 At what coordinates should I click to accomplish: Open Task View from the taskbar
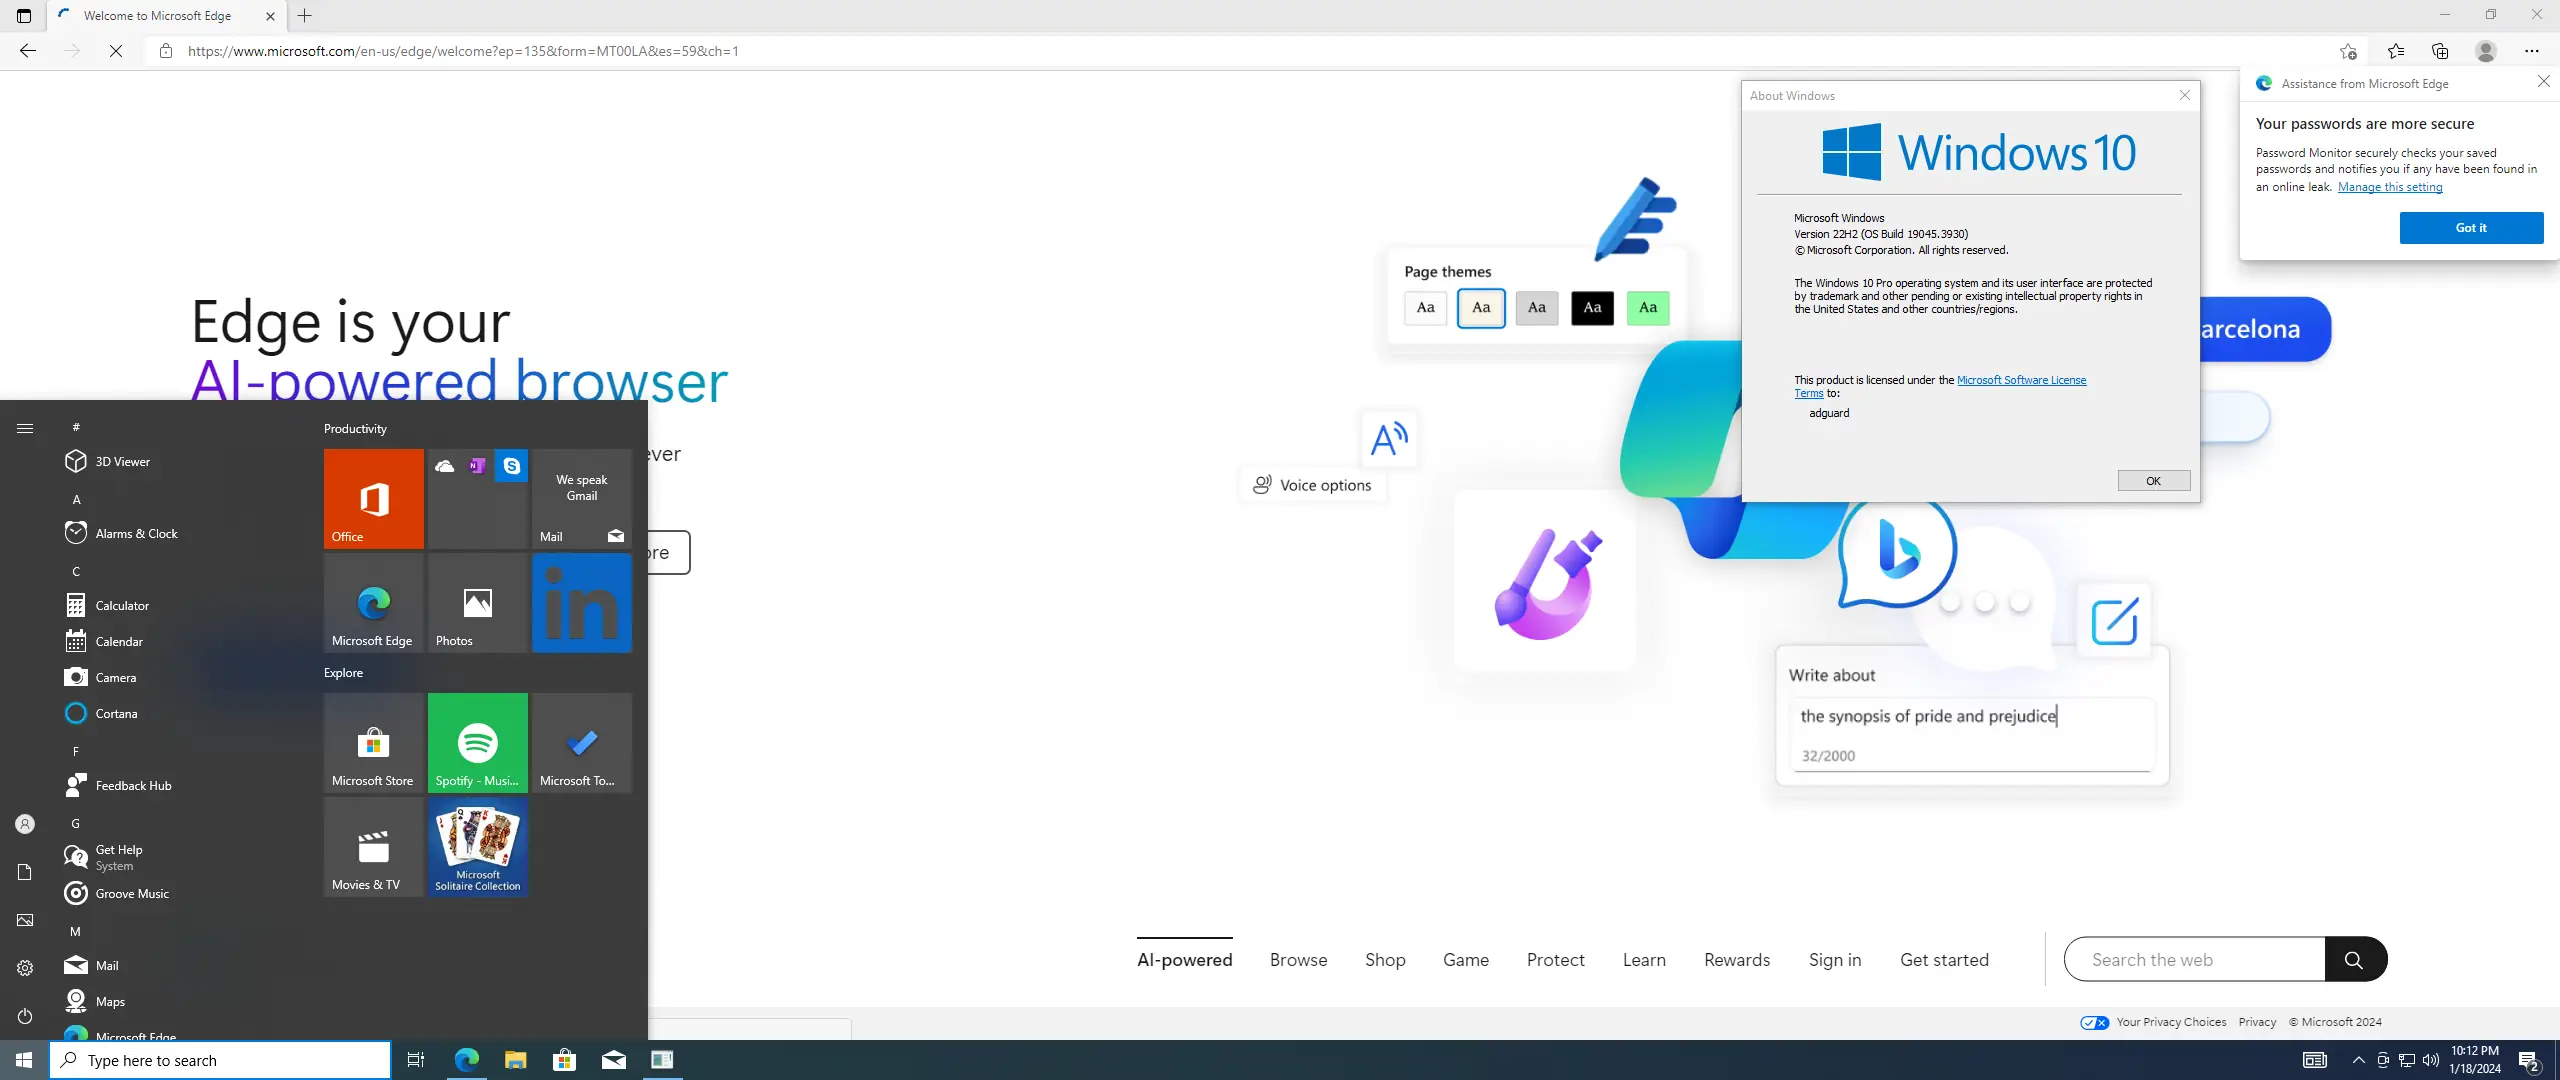pyautogui.click(x=416, y=1060)
